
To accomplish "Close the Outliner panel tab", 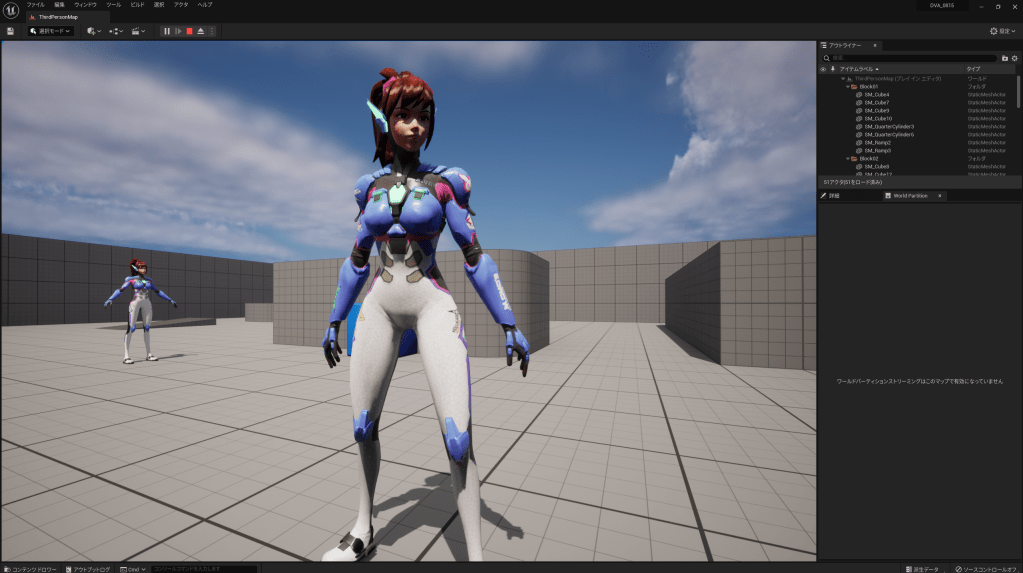I will (x=875, y=46).
